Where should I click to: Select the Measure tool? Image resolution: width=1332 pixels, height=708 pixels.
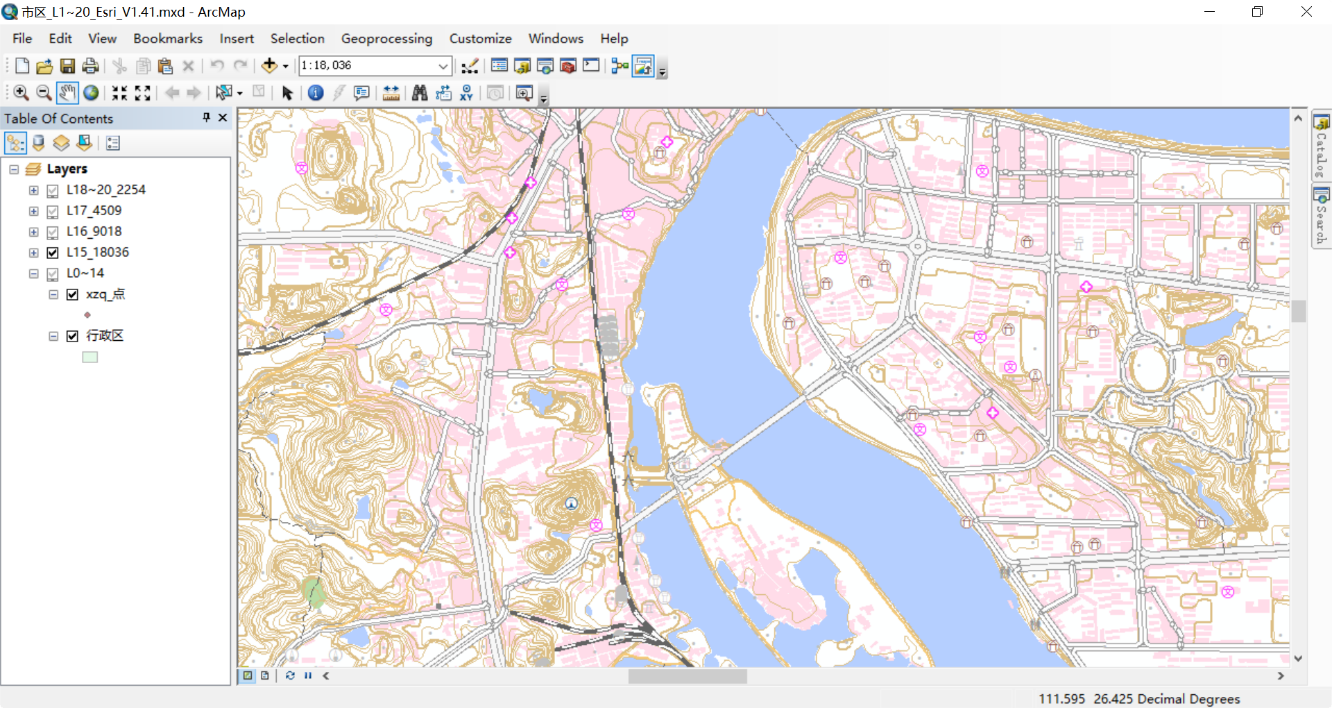[x=390, y=92]
